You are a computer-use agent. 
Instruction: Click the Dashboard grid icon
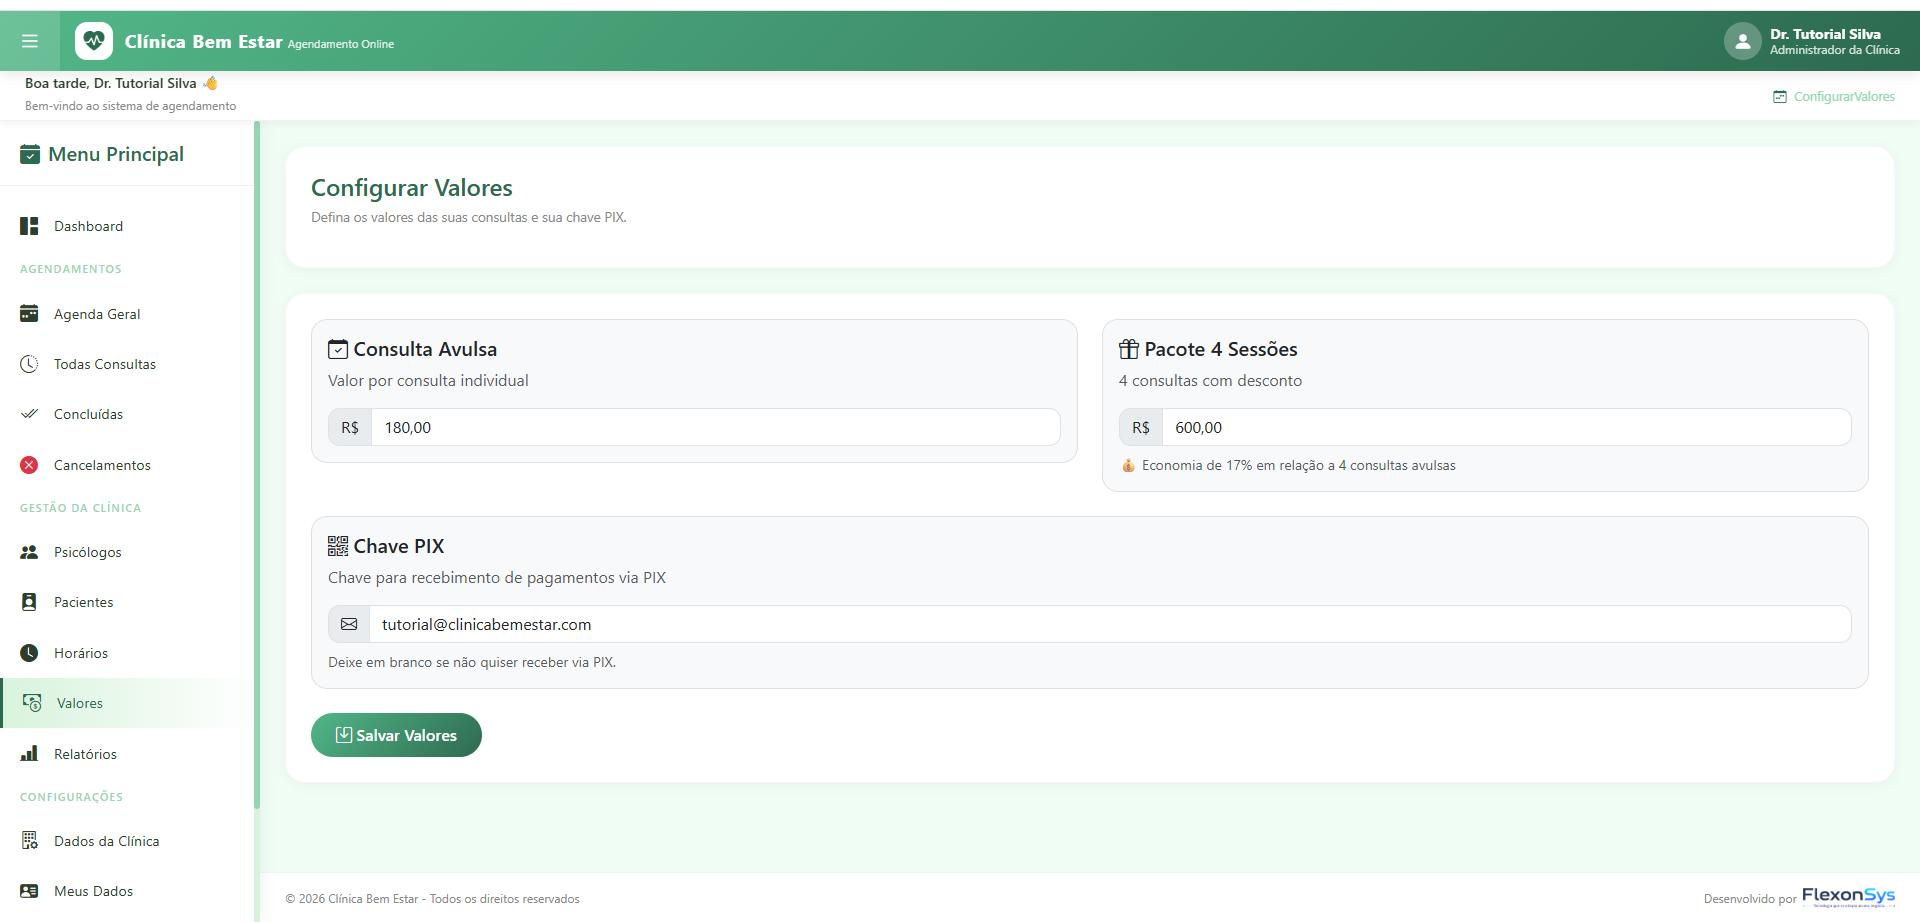pos(29,226)
